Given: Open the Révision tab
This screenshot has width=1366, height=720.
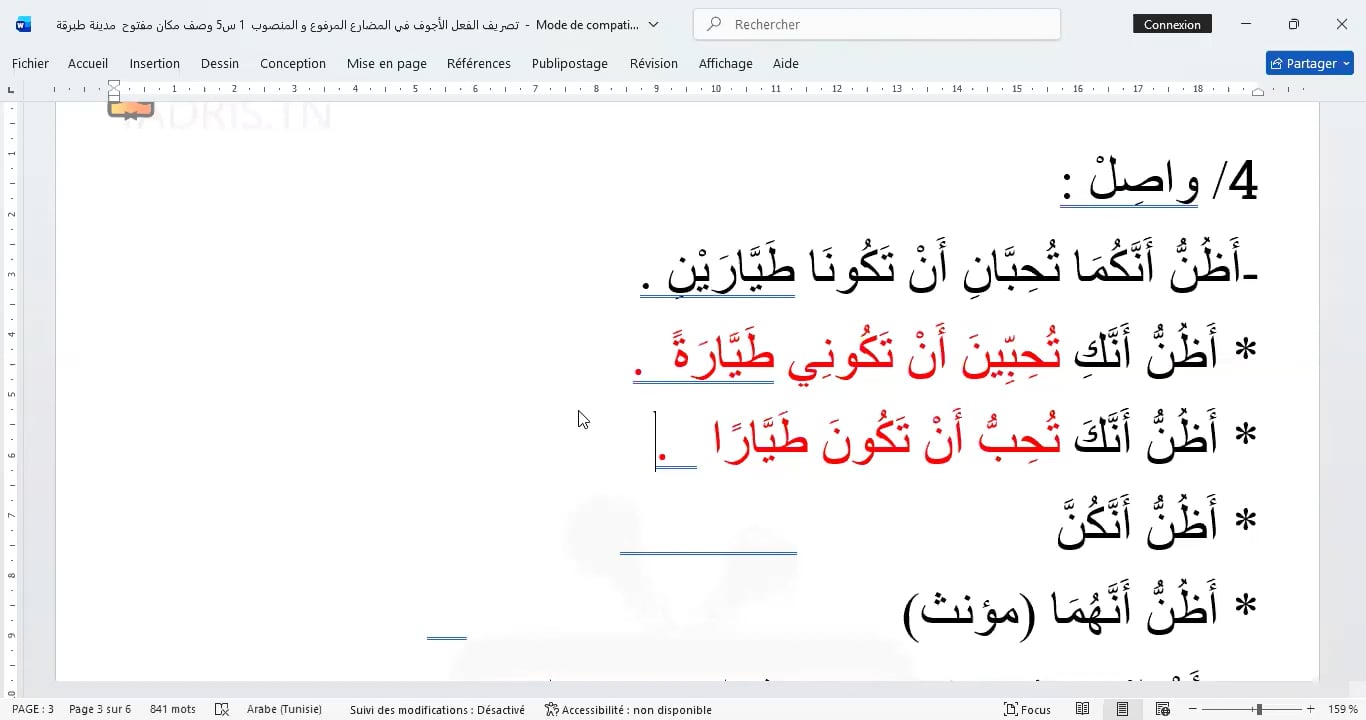Looking at the screenshot, I should click(654, 63).
